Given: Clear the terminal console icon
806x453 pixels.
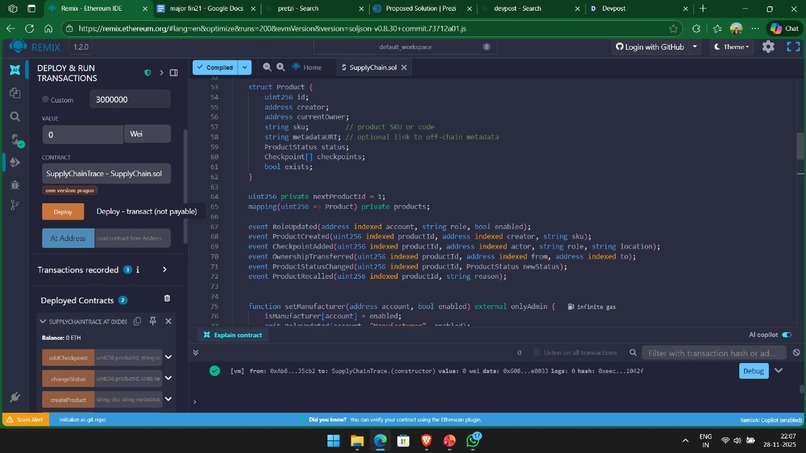Looking at the screenshot, I should [796, 353].
